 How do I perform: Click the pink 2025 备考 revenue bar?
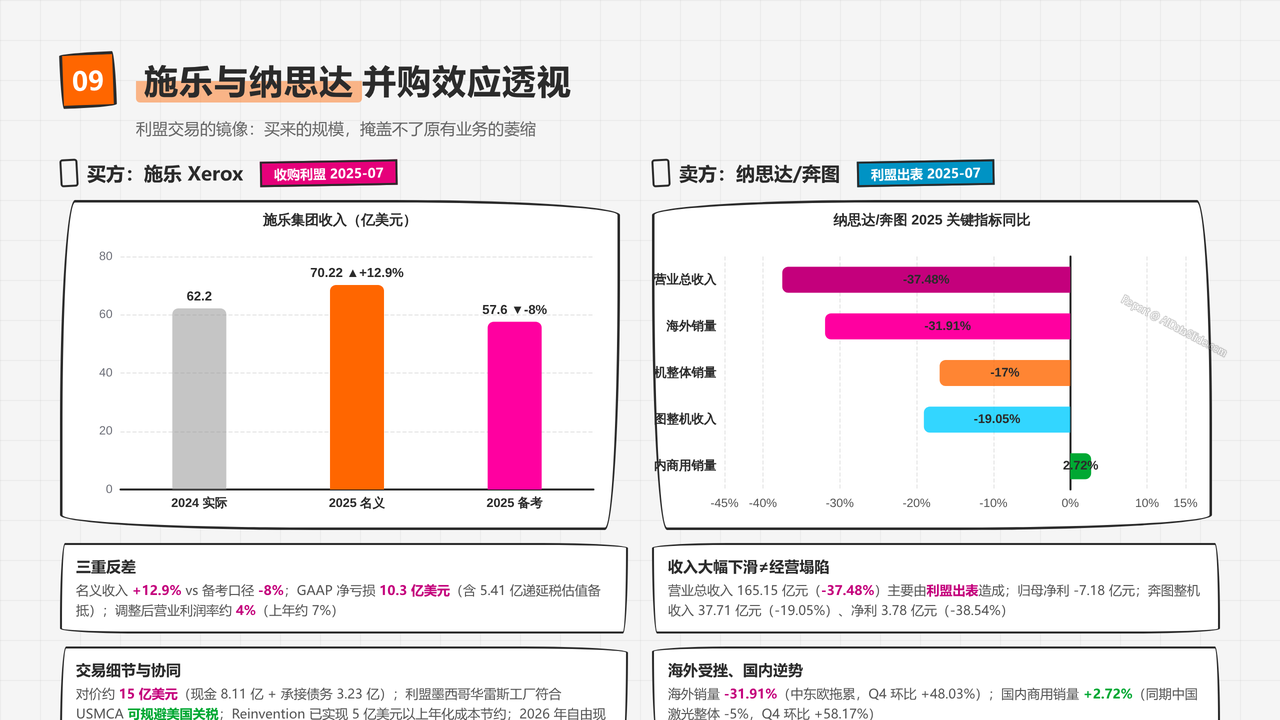click(x=514, y=406)
